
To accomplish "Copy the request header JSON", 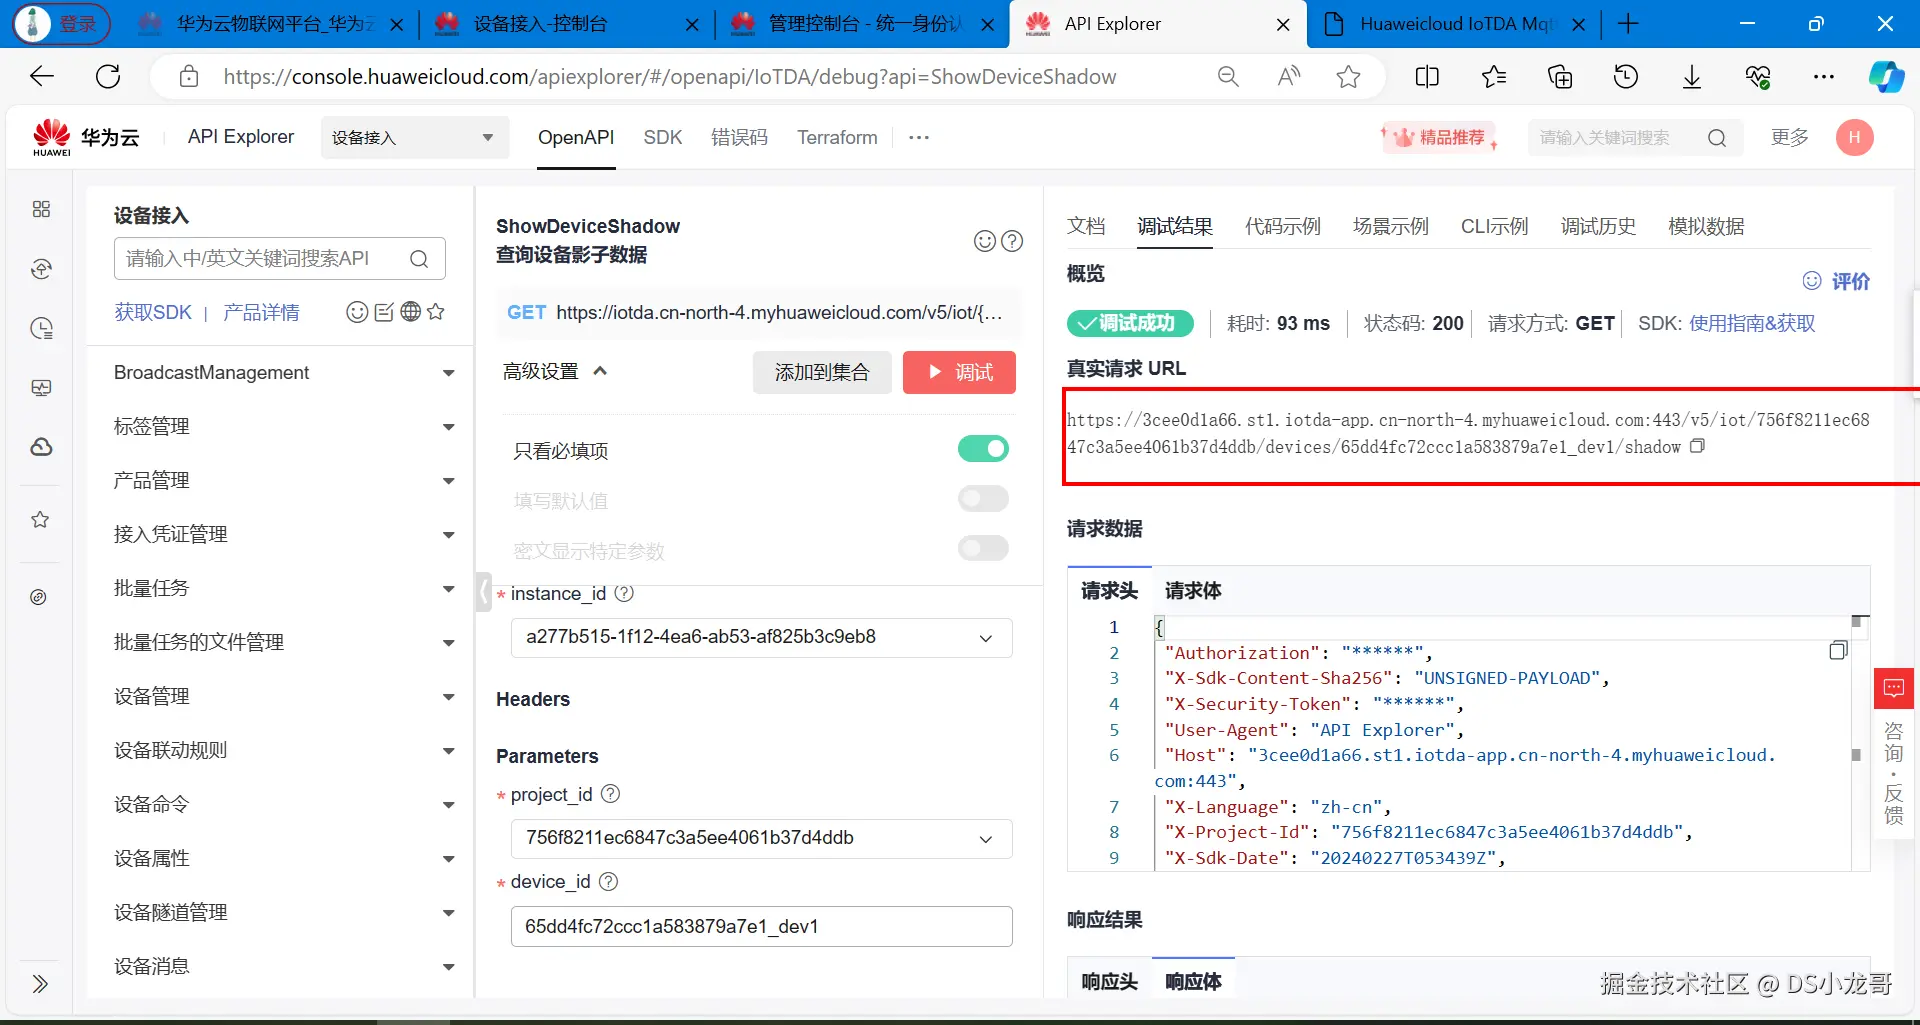I will (1838, 651).
